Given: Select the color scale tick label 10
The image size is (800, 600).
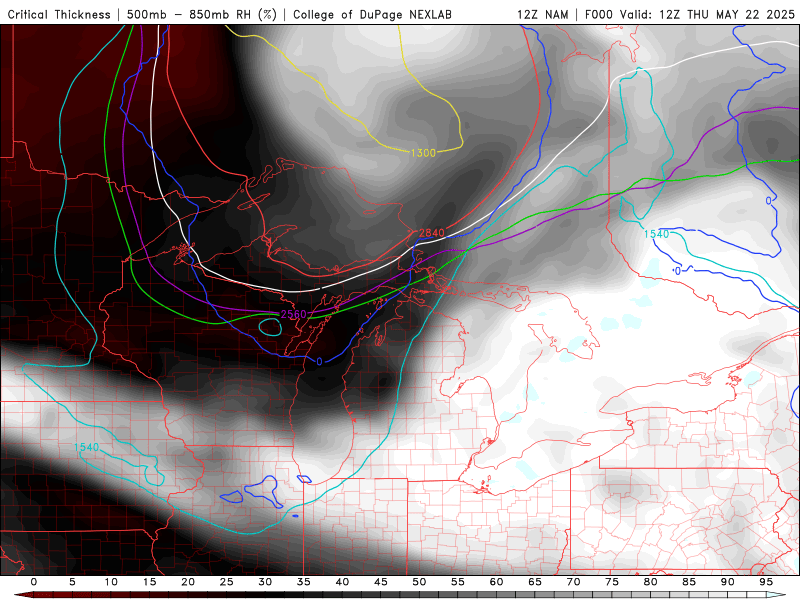Looking at the screenshot, I should pos(111,582).
